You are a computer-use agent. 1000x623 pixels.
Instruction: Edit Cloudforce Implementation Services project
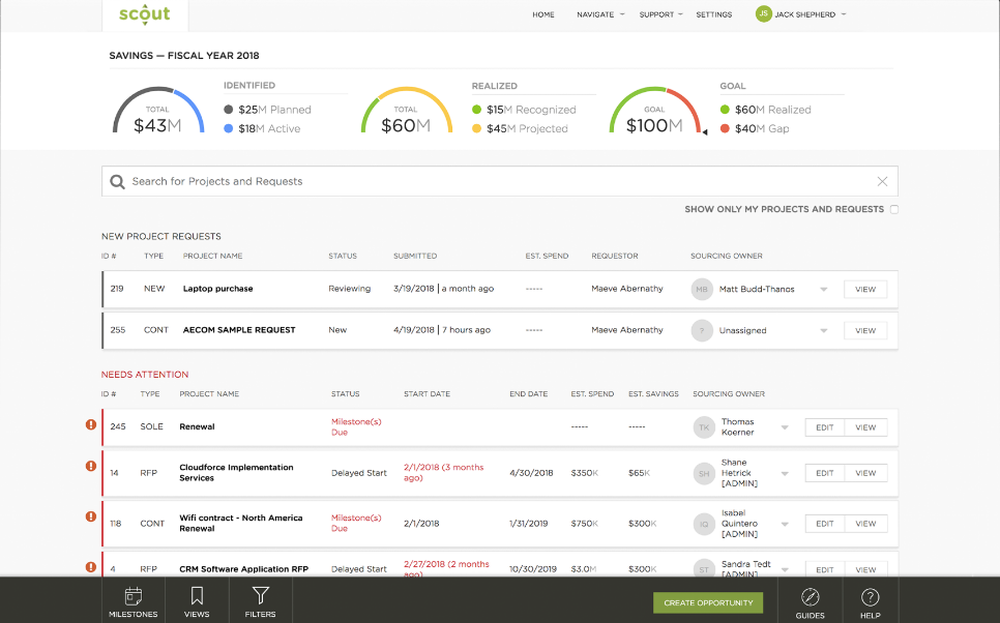tap(825, 473)
